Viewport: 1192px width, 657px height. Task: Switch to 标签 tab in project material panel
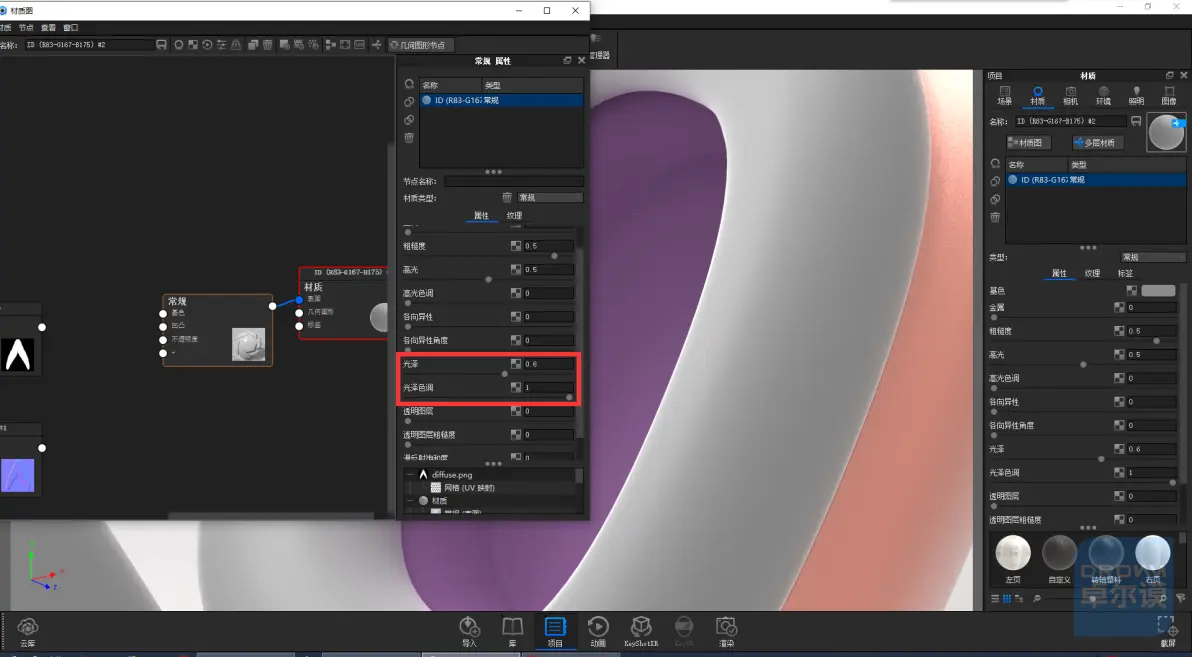(1125, 273)
